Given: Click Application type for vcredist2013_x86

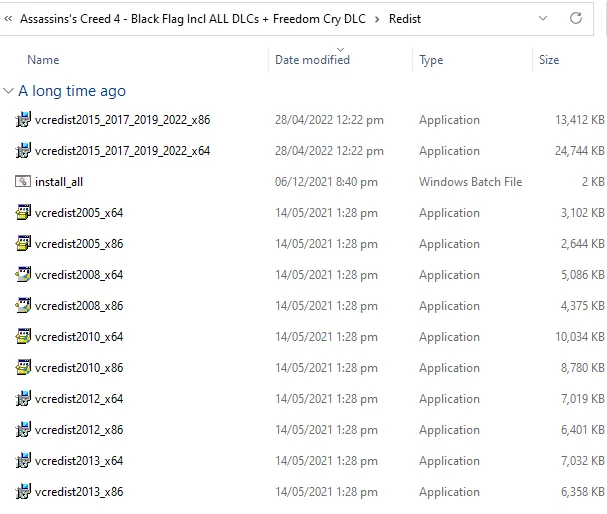Looking at the screenshot, I should (x=449, y=492).
